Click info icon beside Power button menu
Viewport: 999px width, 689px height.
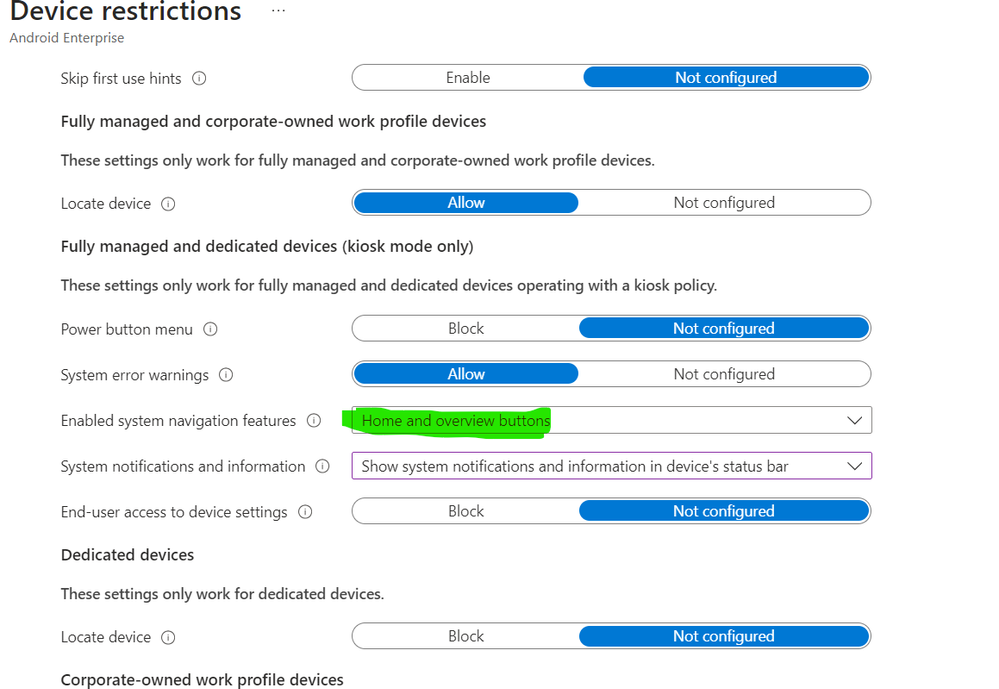coord(210,329)
